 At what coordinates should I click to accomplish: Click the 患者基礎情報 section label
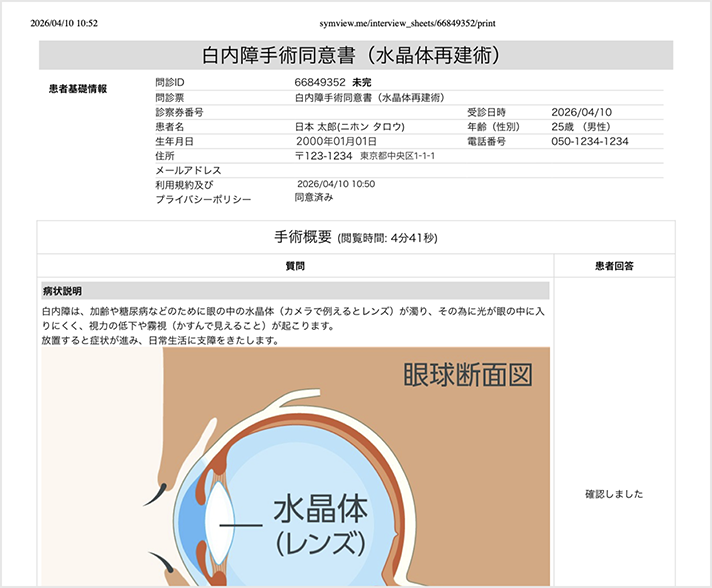click(x=78, y=89)
